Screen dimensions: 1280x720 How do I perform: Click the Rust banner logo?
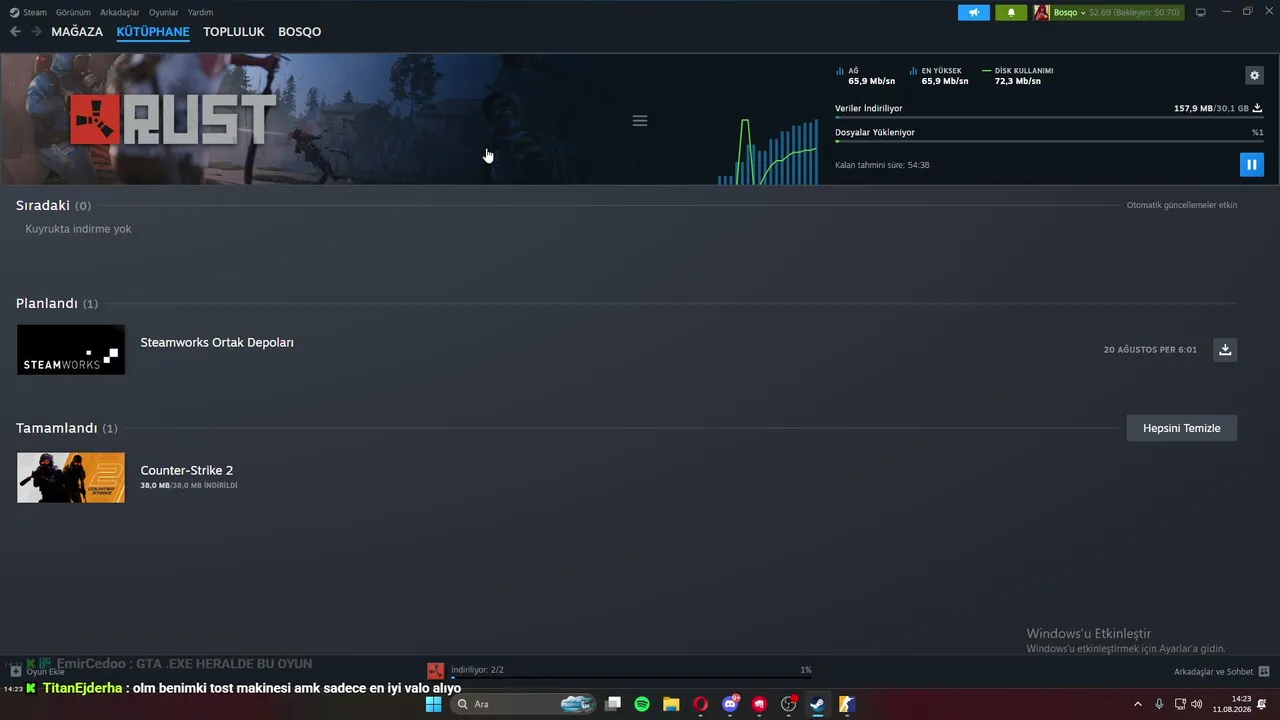[x=173, y=120]
